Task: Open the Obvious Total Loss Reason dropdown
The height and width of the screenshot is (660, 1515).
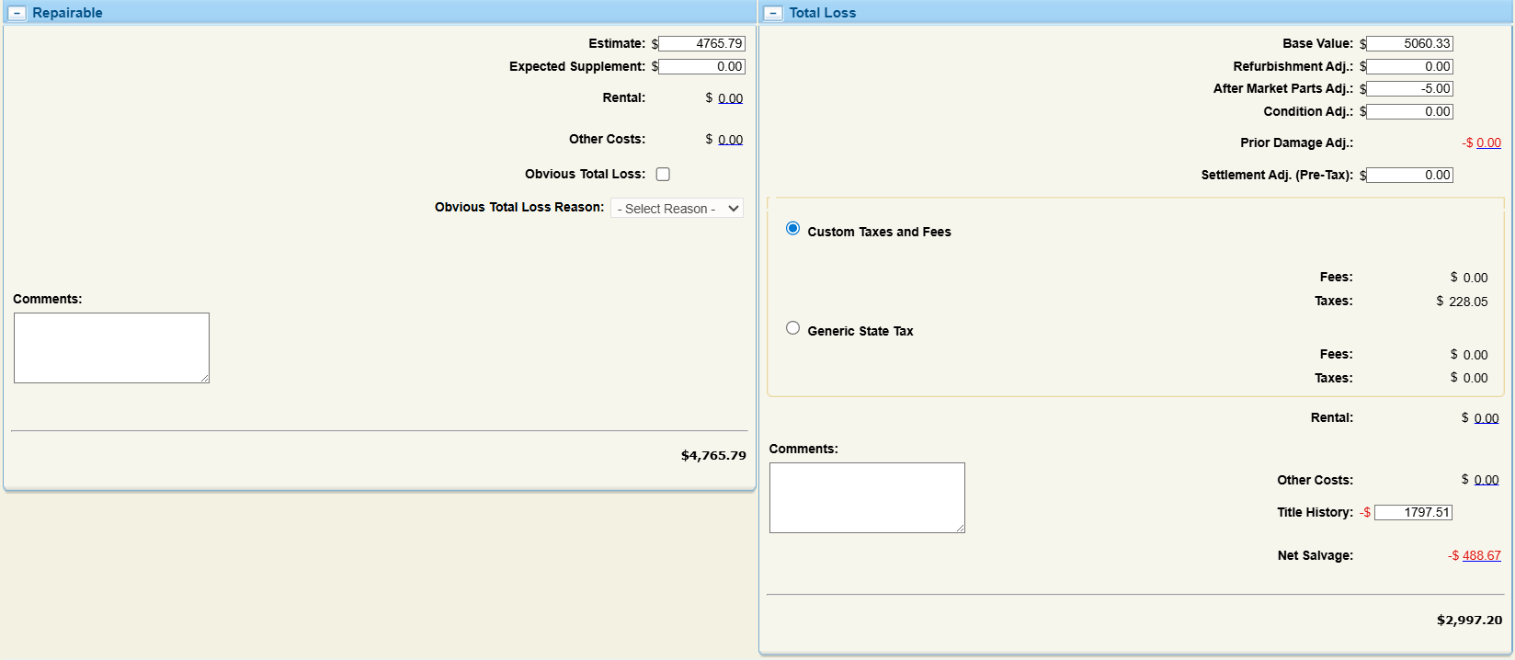Action: tap(677, 209)
